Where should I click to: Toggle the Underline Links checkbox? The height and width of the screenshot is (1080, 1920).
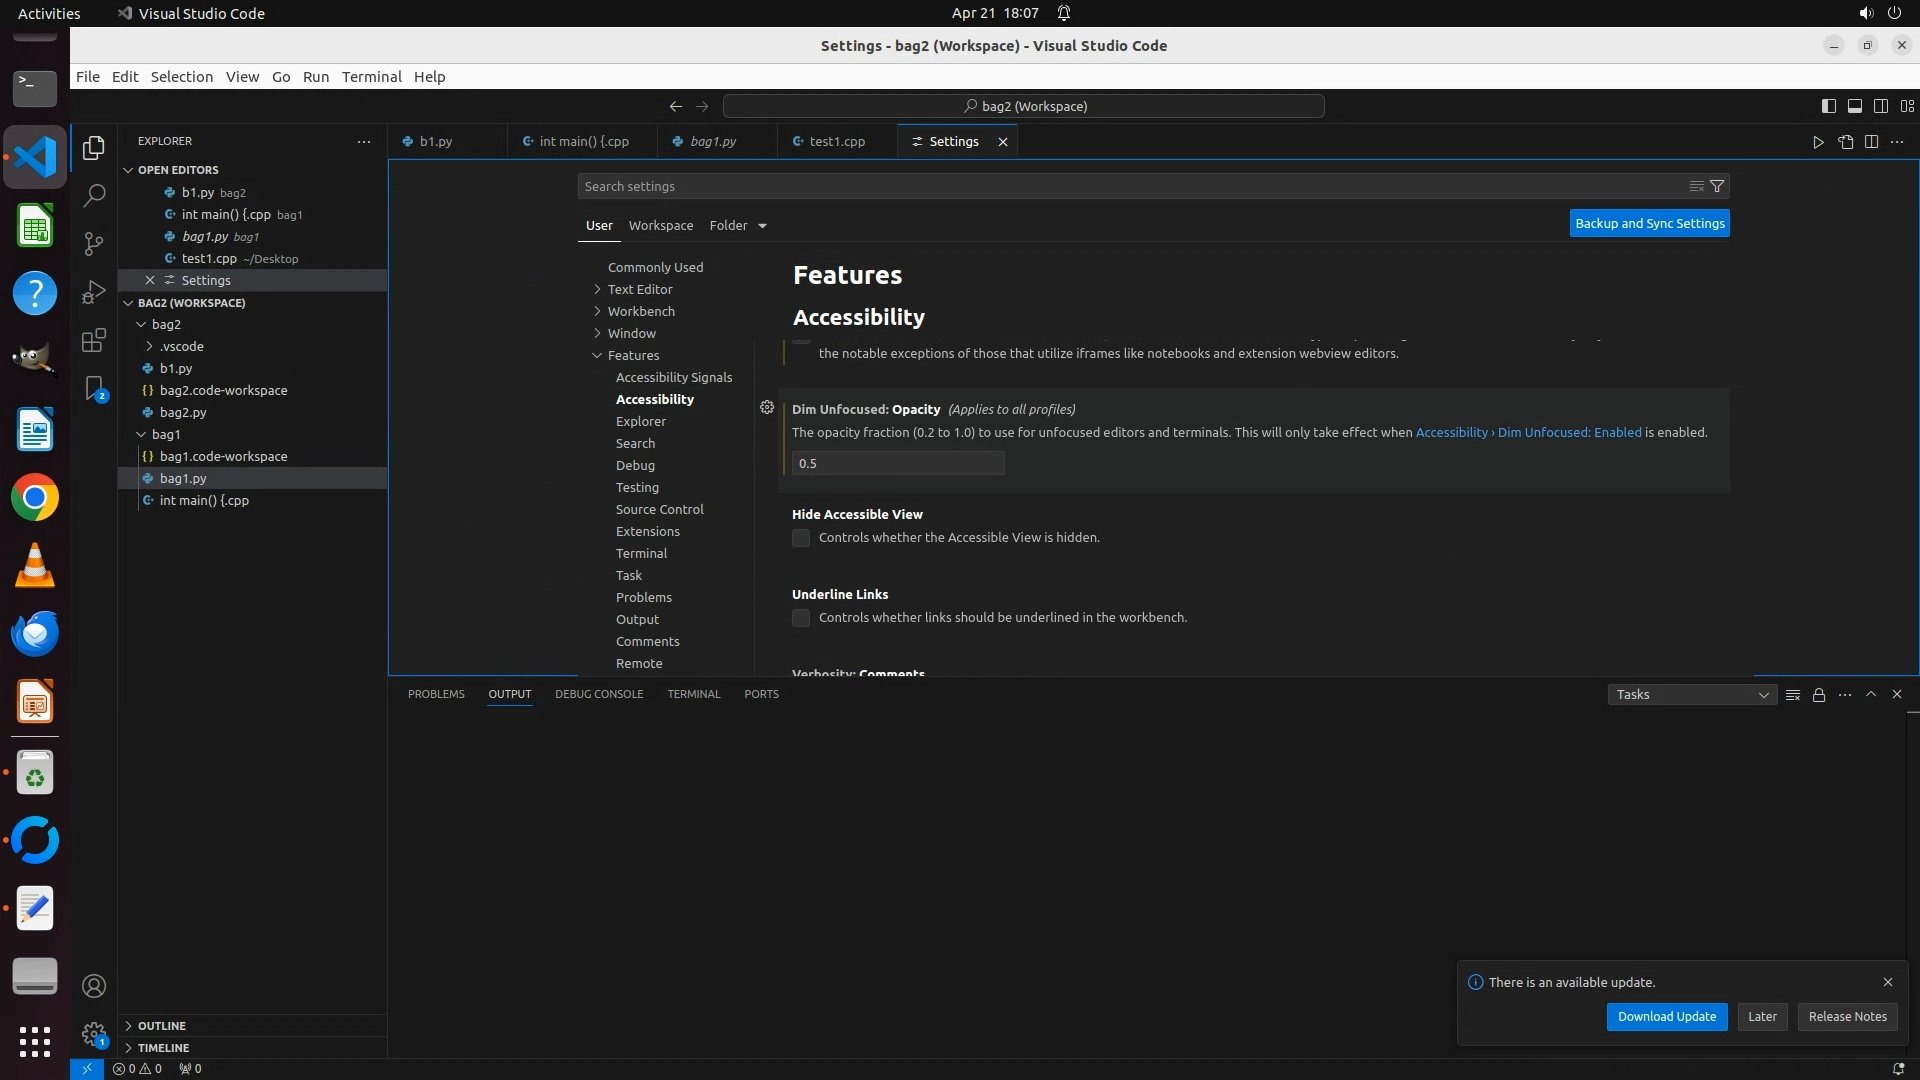tap(801, 618)
